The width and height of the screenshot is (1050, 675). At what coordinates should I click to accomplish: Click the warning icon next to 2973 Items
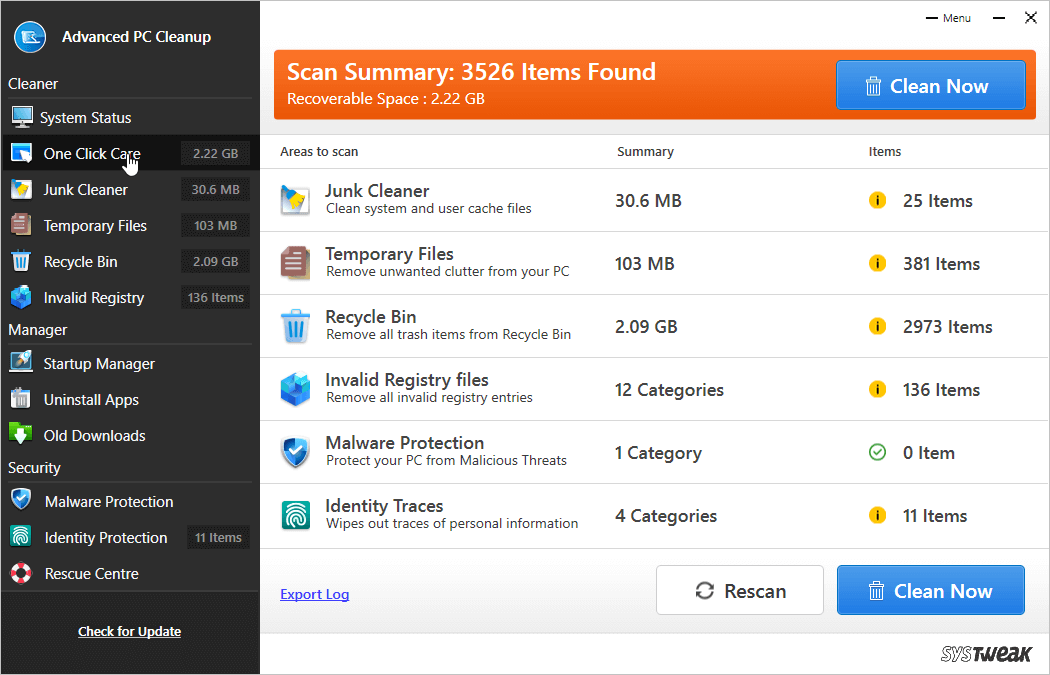(x=877, y=326)
